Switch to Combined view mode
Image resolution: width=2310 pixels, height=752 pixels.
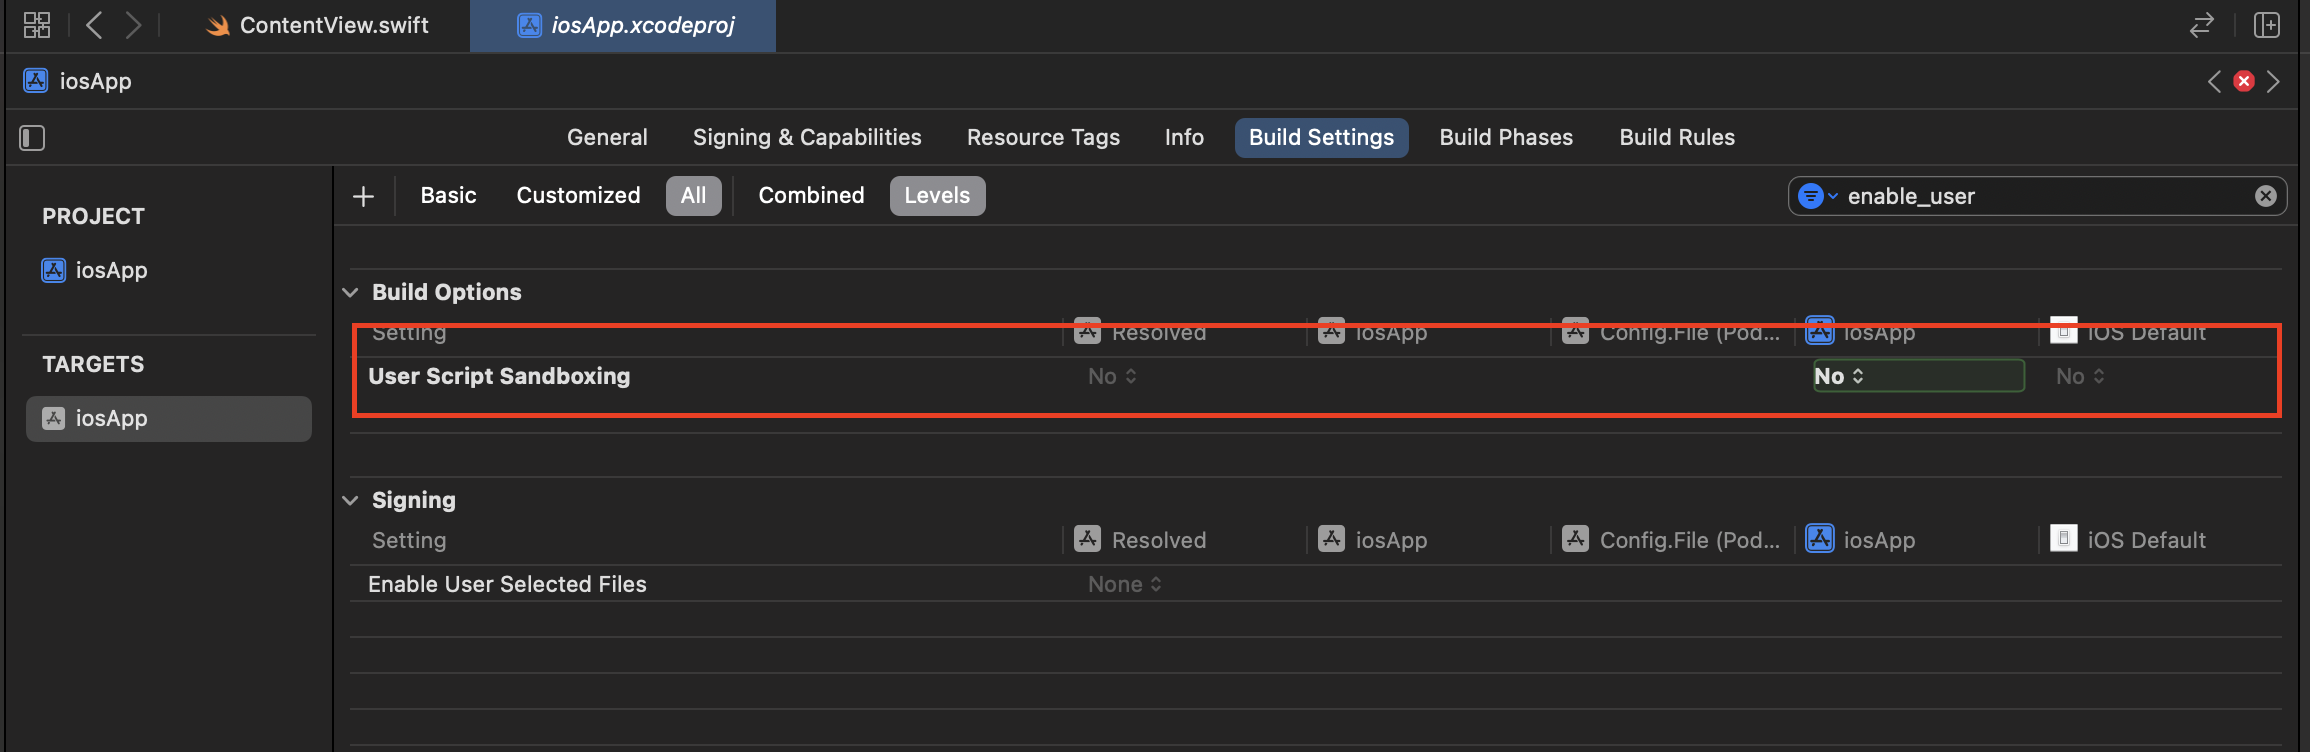coord(811,196)
